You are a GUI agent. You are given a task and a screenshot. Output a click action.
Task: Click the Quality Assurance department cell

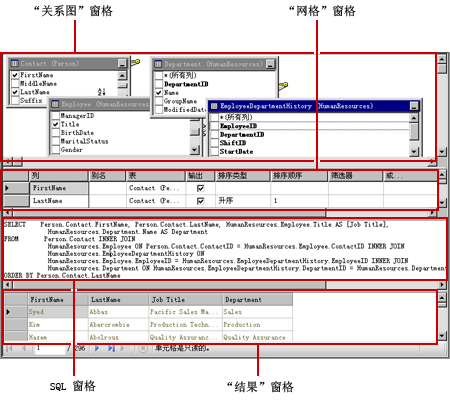[x=257, y=337]
